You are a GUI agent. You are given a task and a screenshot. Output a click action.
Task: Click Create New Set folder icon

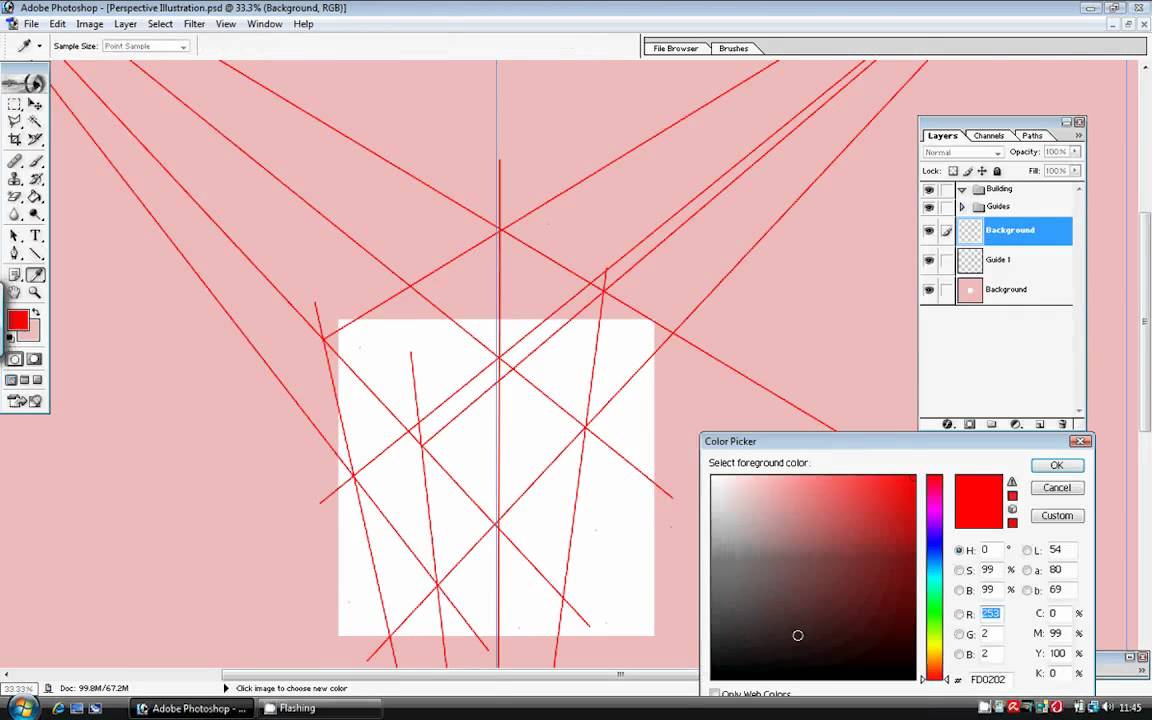click(x=992, y=425)
